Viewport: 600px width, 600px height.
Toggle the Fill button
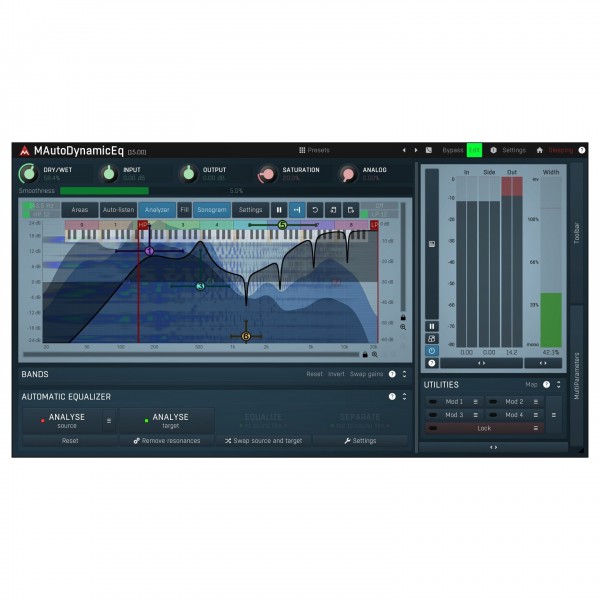click(184, 210)
